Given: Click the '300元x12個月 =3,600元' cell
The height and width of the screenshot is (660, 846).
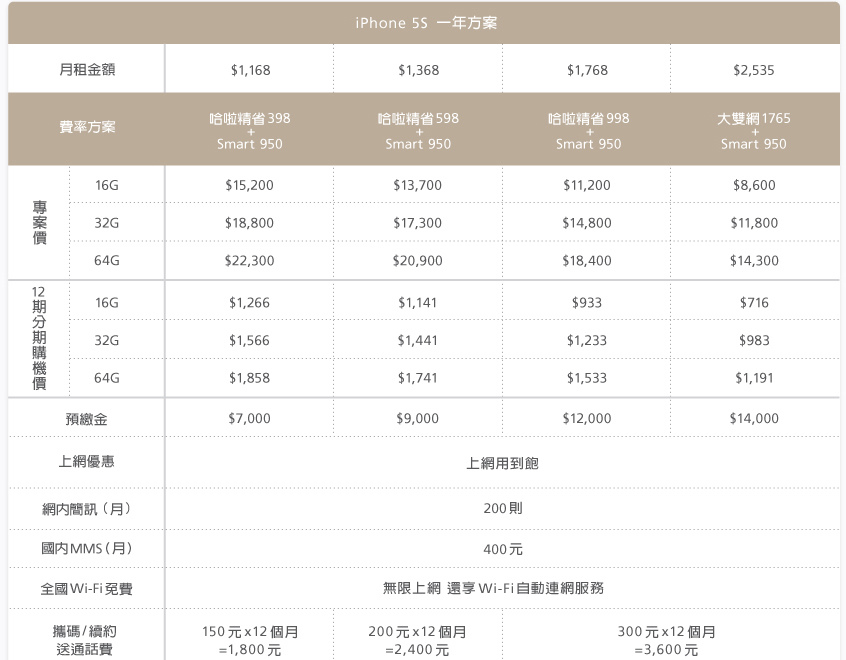Looking at the screenshot, I should pos(666,640).
